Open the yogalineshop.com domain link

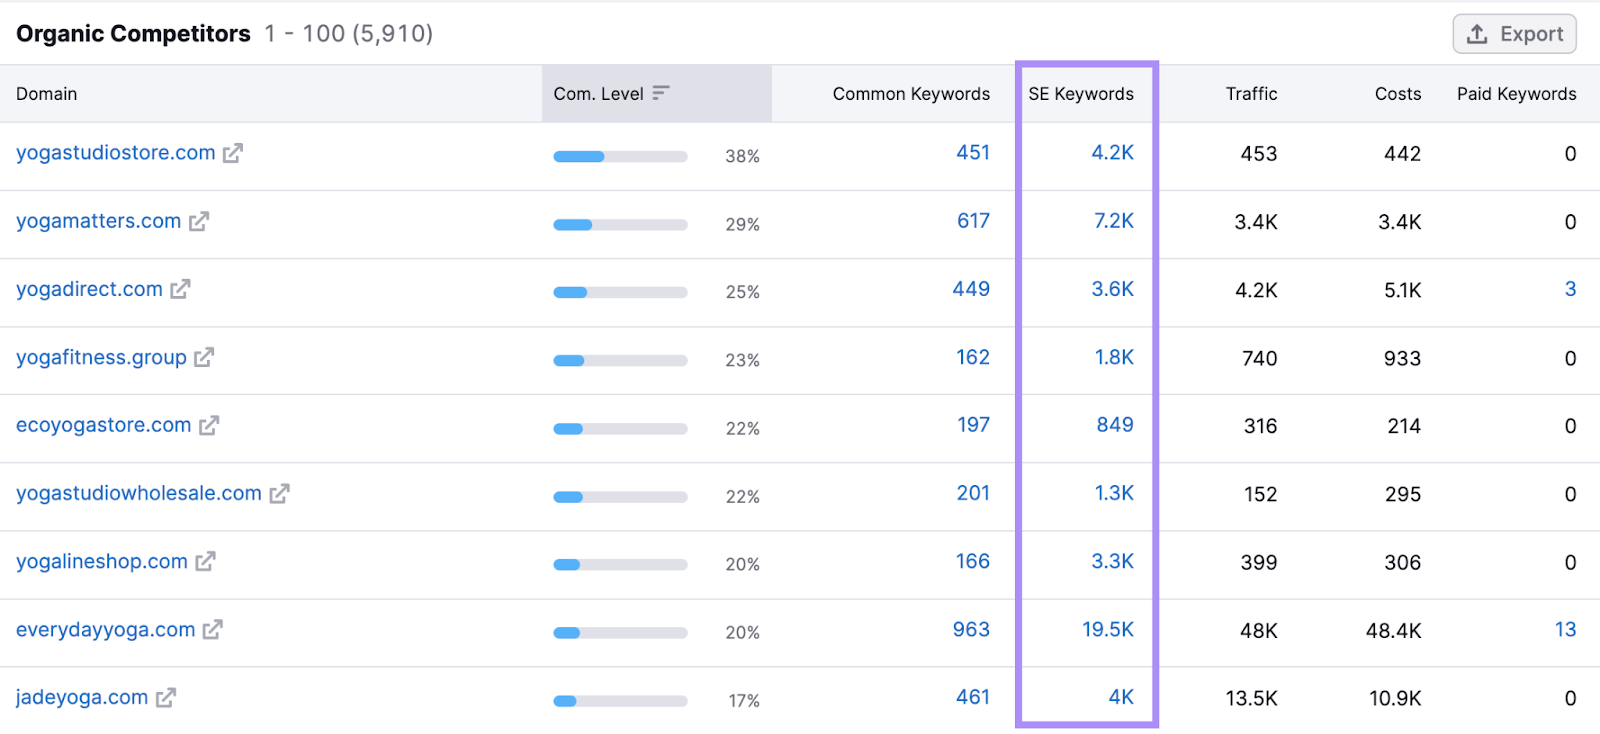coord(102,561)
